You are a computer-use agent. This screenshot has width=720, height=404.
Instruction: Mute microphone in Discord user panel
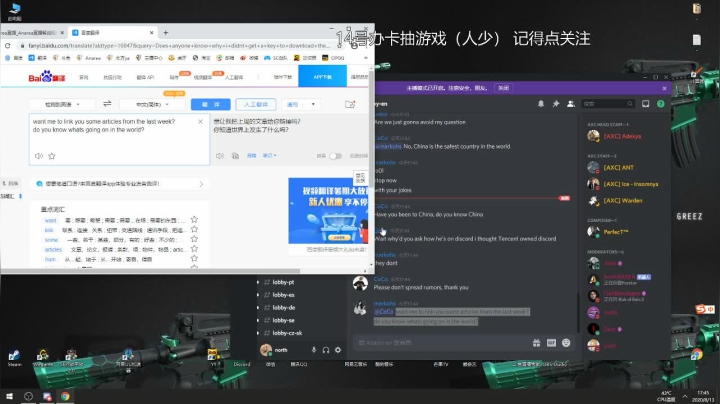click(314, 350)
